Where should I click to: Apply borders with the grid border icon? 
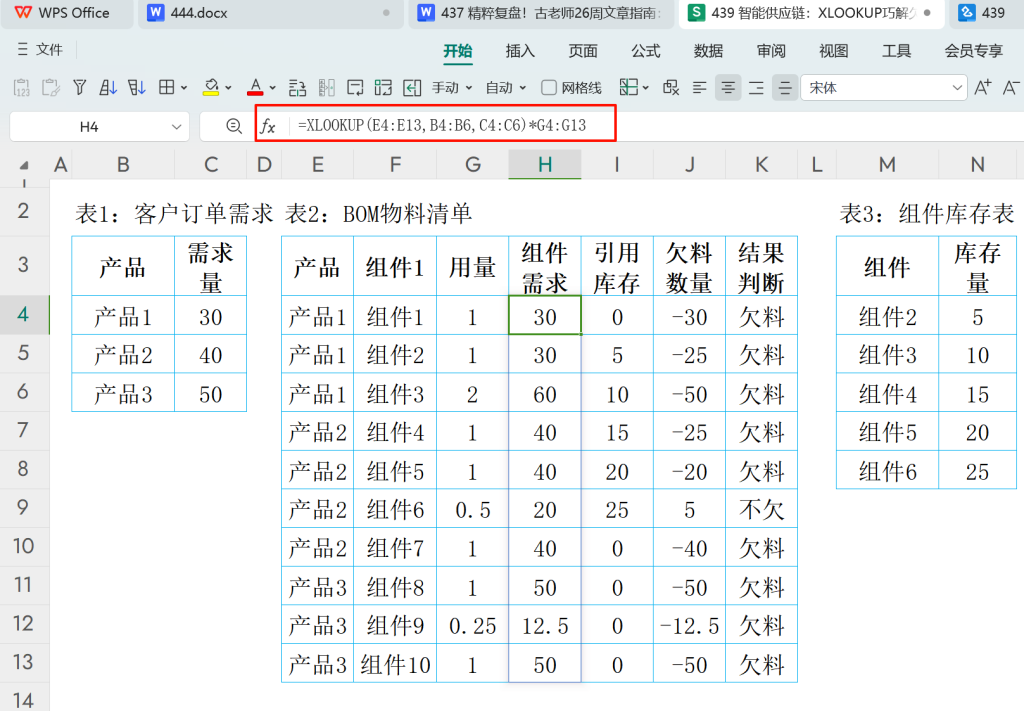(x=167, y=87)
